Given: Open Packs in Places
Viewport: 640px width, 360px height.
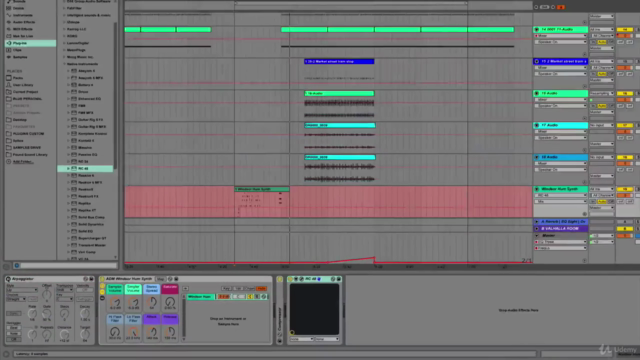Looking at the screenshot, I should (18, 78).
